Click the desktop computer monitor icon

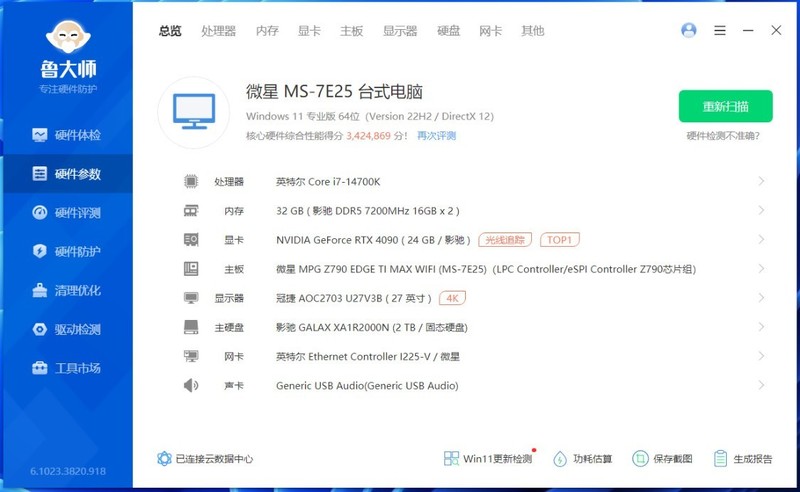194,112
